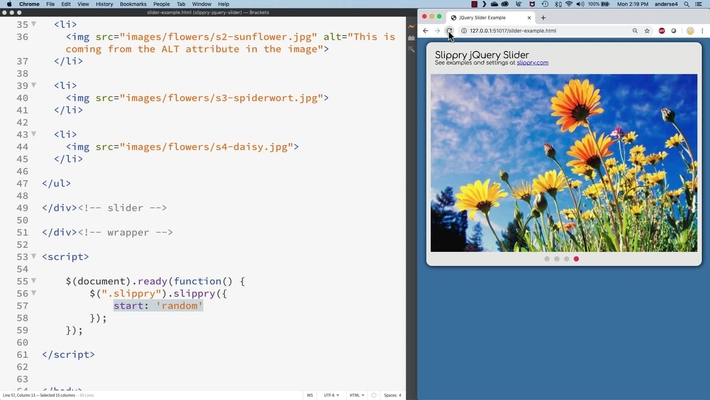Open the Chrome application menu
710x400 pixels.
29,4
